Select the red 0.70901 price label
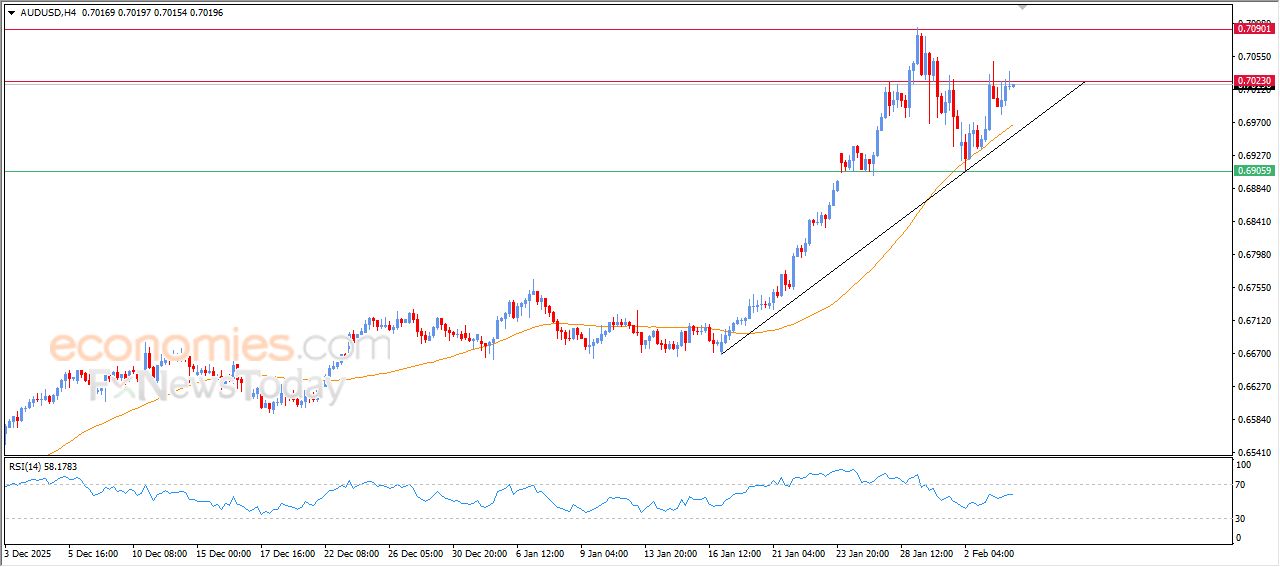The width and height of the screenshot is (1280, 567). (x=1254, y=29)
